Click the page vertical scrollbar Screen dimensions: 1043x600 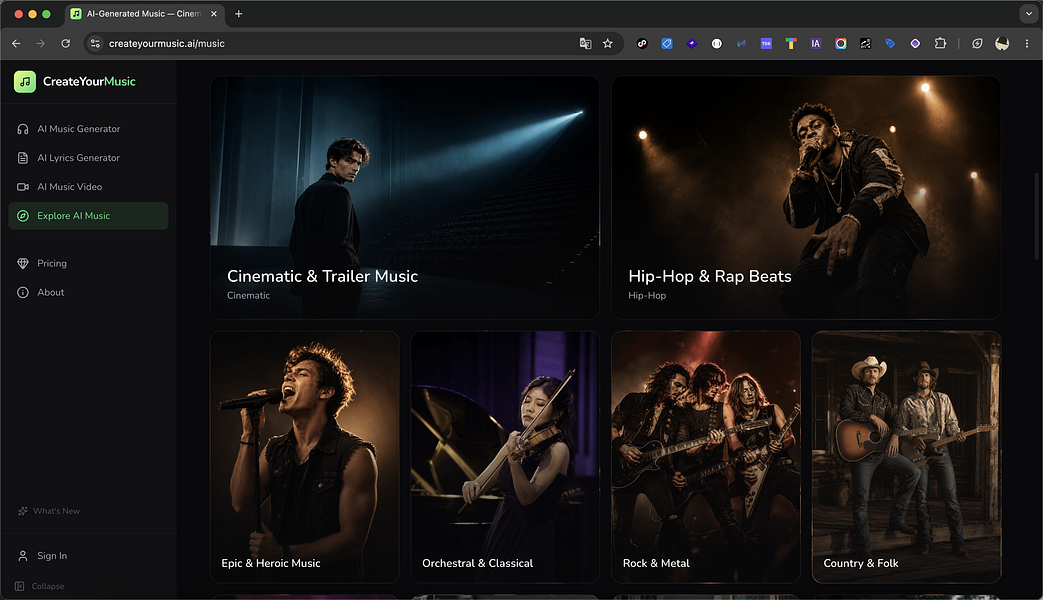click(1037, 216)
